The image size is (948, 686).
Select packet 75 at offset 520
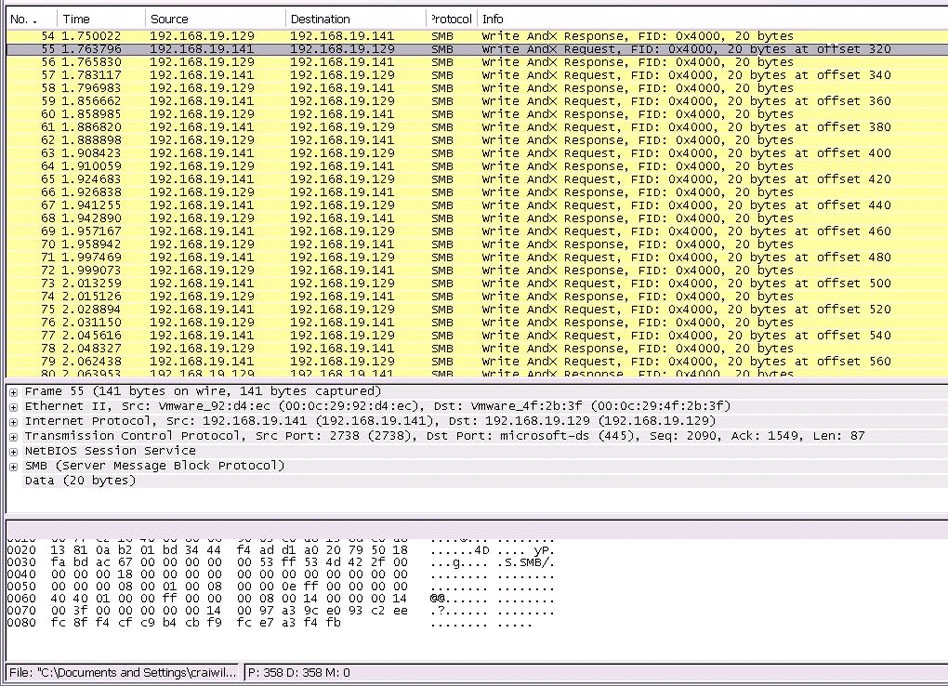click(477, 309)
